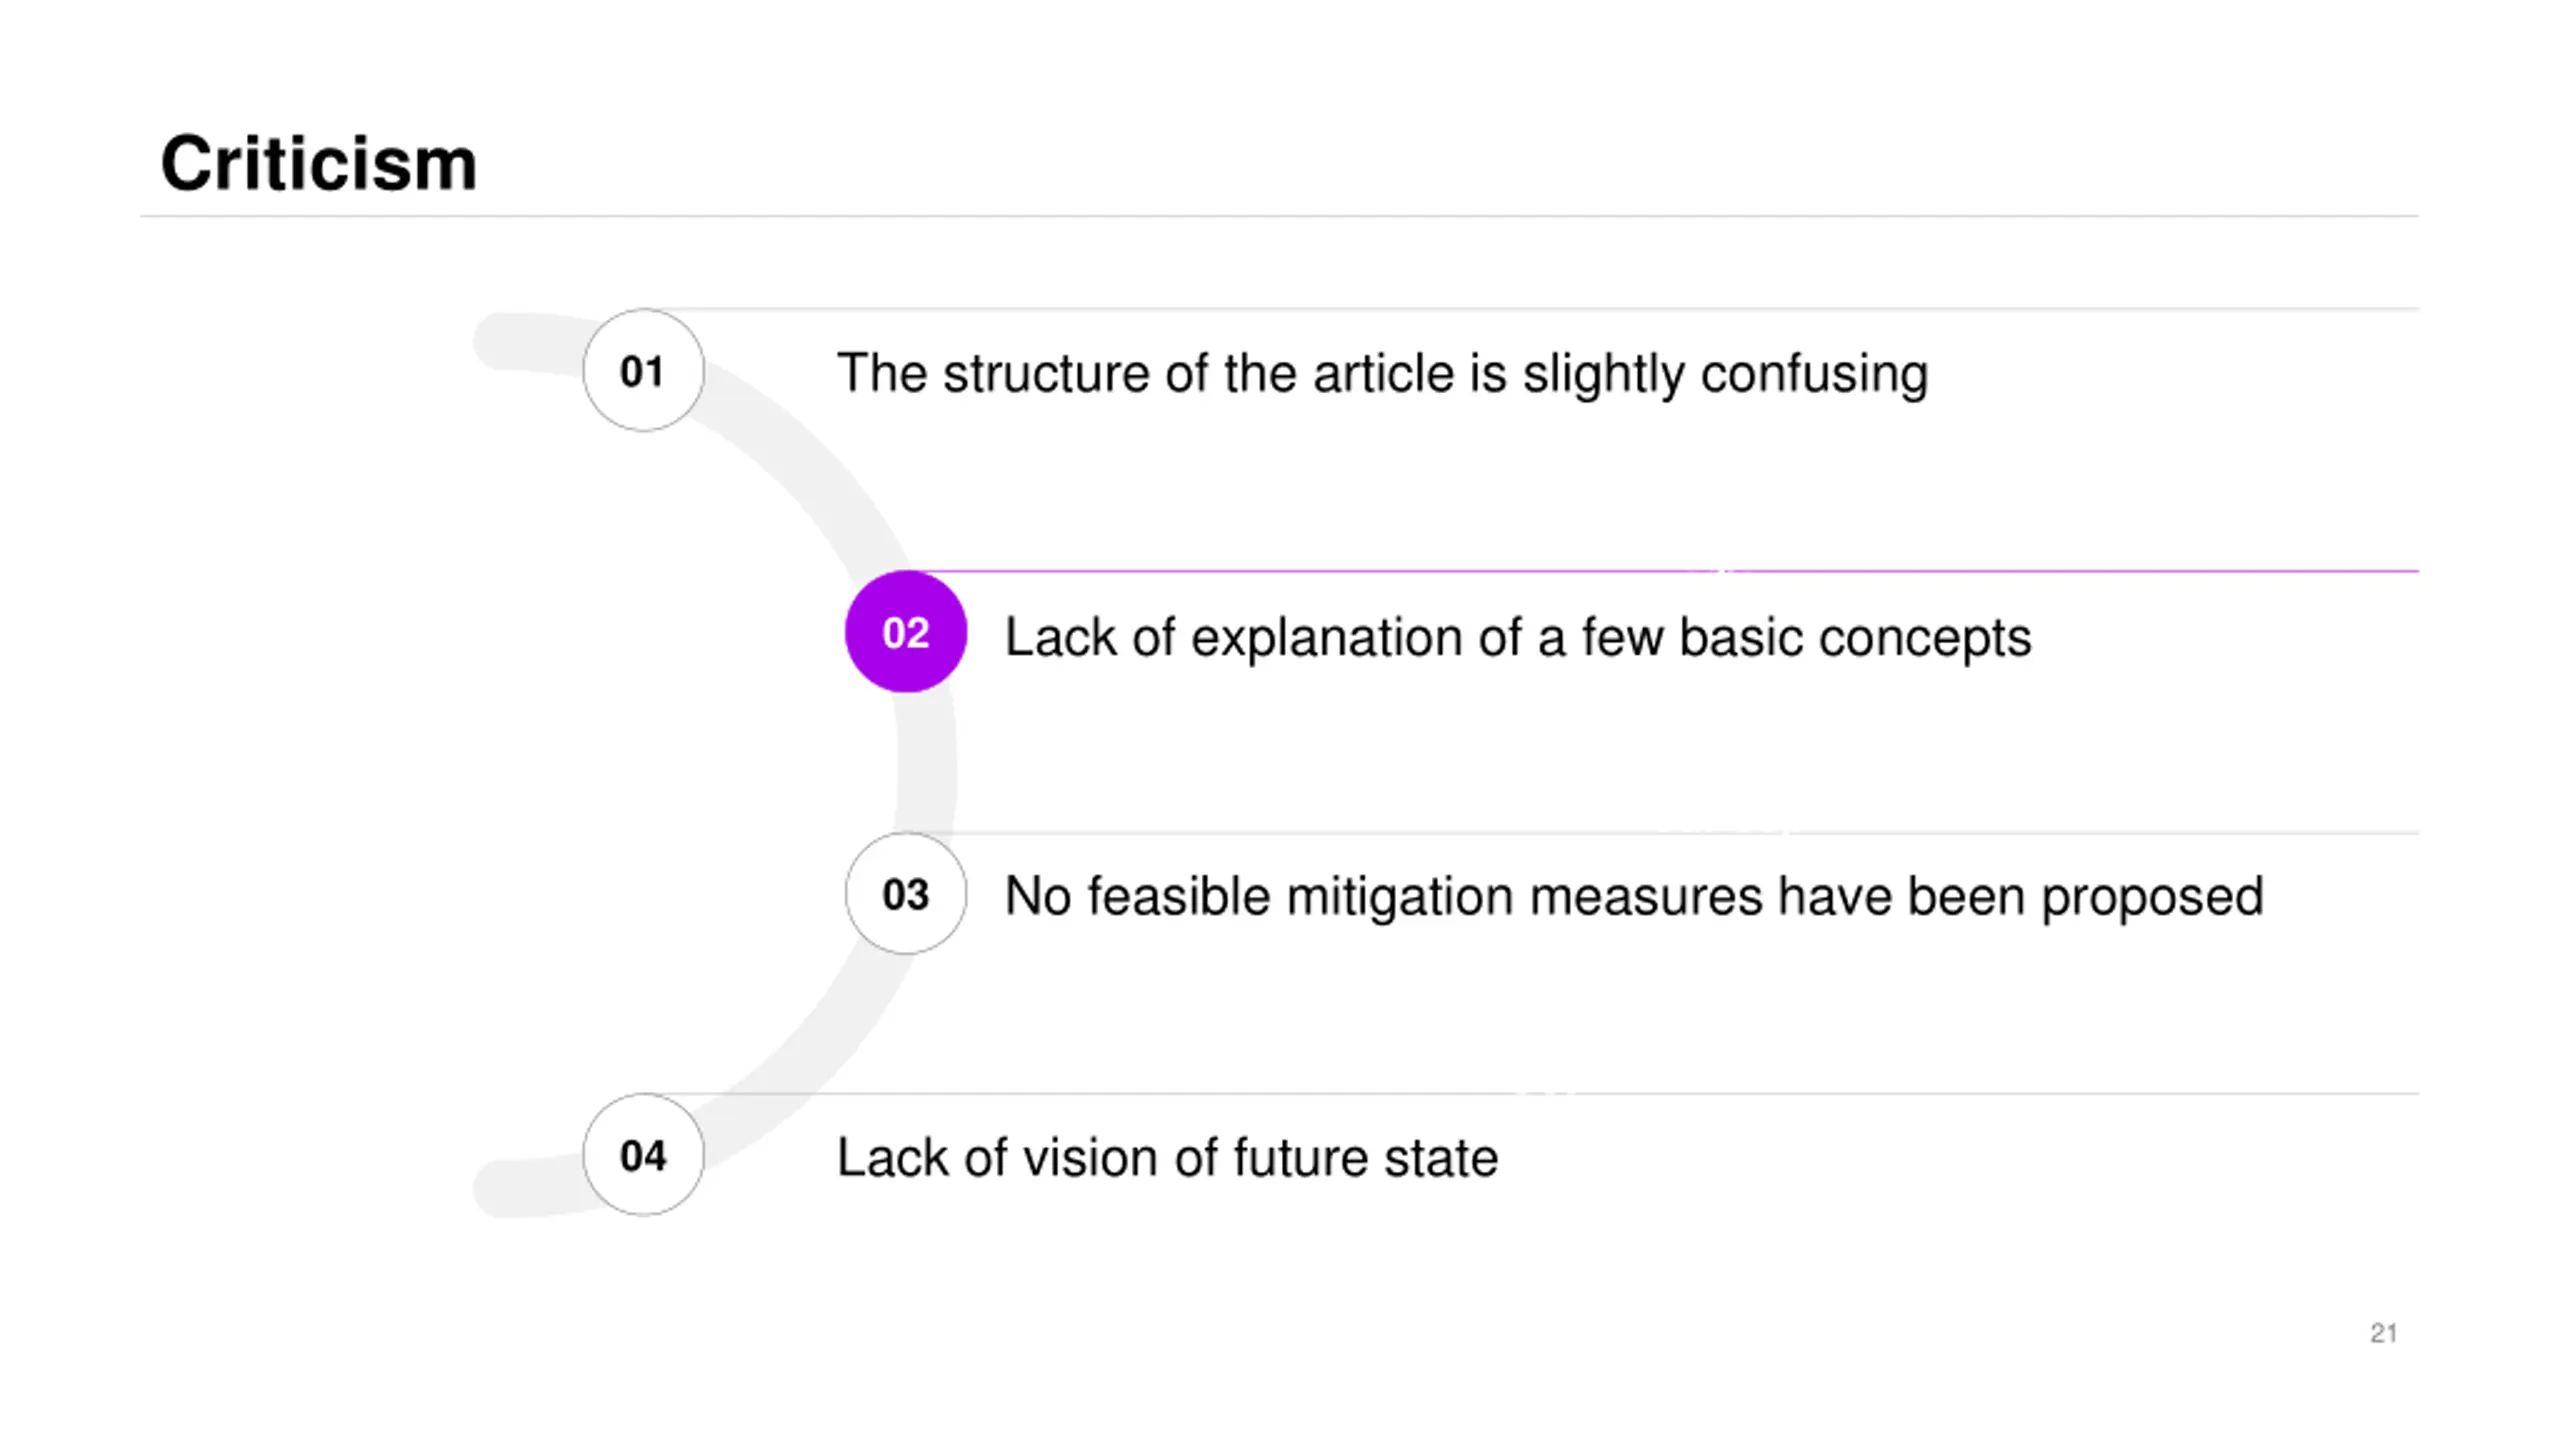The image size is (2560, 1440).
Task: Click 'Lack of vision of future state'
Action: (x=1167, y=1158)
